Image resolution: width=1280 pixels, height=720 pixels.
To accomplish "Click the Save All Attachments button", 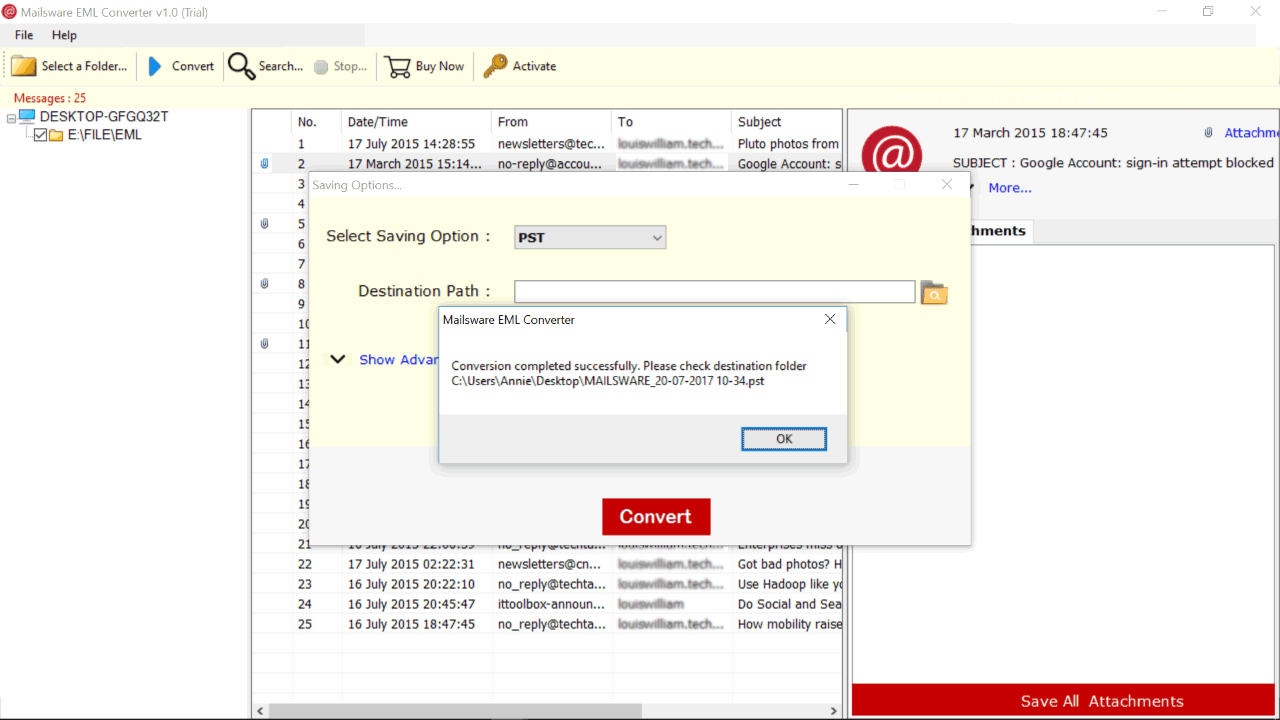I will (x=1065, y=701).
